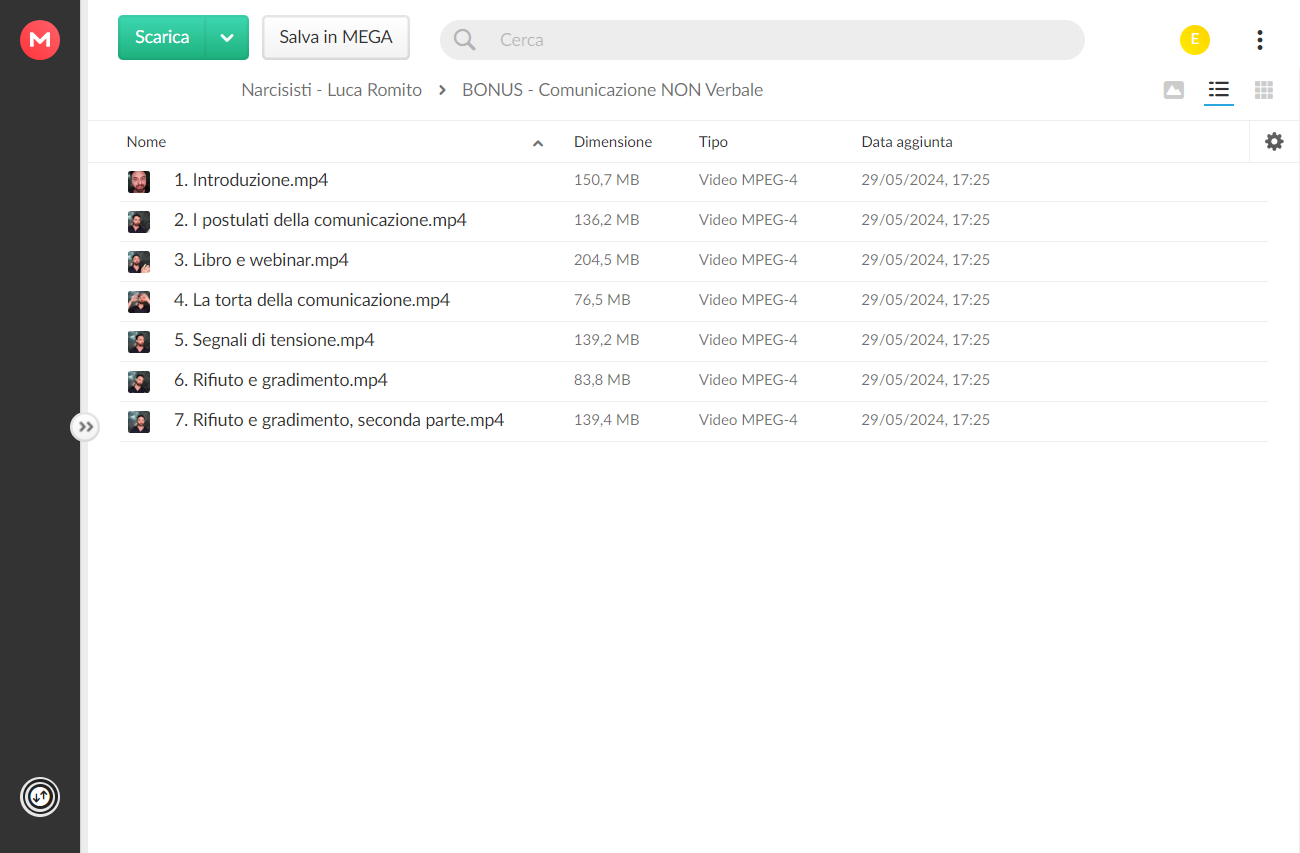1300x853 pixels.
Task: Expand the sidebar with double-arrow button
Action: coord(86,427)
